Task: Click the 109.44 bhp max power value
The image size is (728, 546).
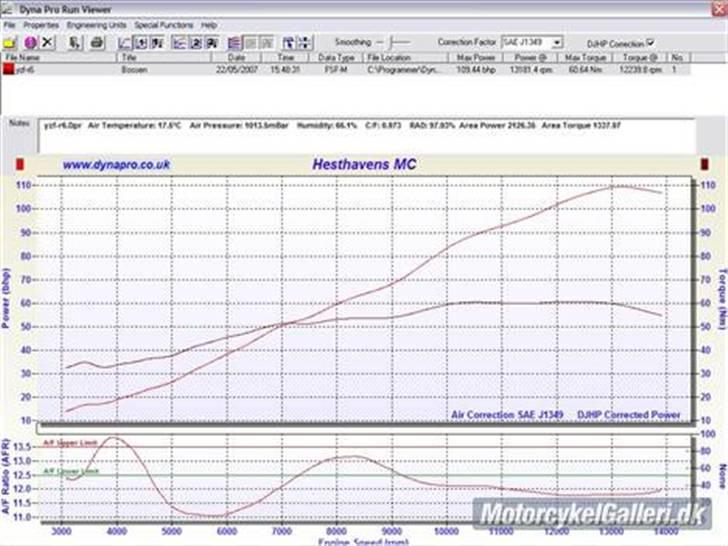Action: pos(476,70)
